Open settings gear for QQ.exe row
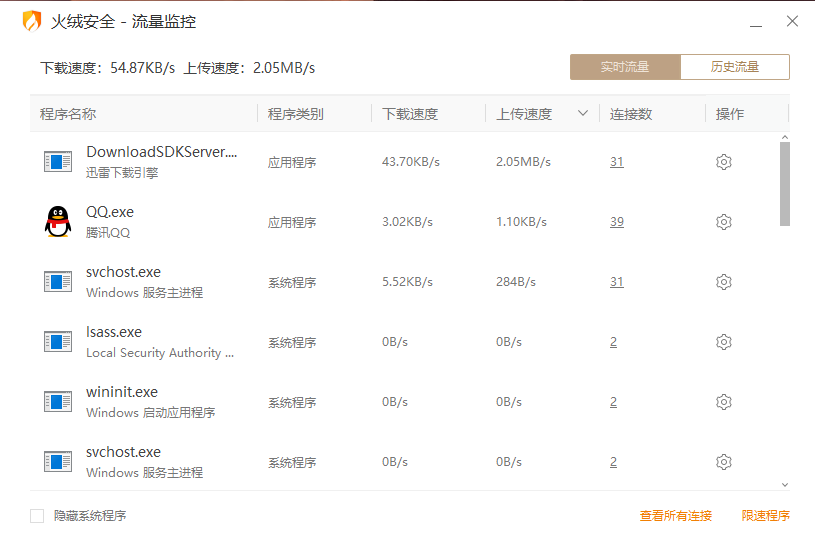Viewport: 815px width, 538px height. tap(724, 222)
